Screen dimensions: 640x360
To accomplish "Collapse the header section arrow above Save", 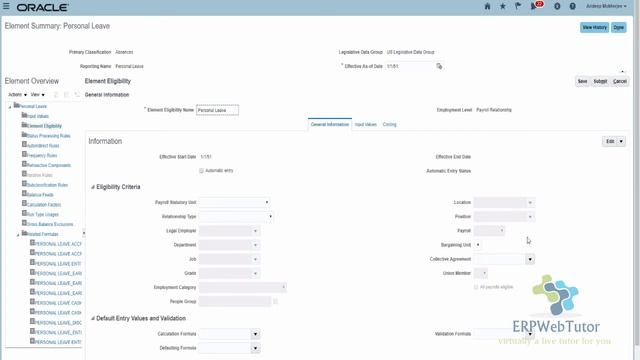I will (622, 72).
